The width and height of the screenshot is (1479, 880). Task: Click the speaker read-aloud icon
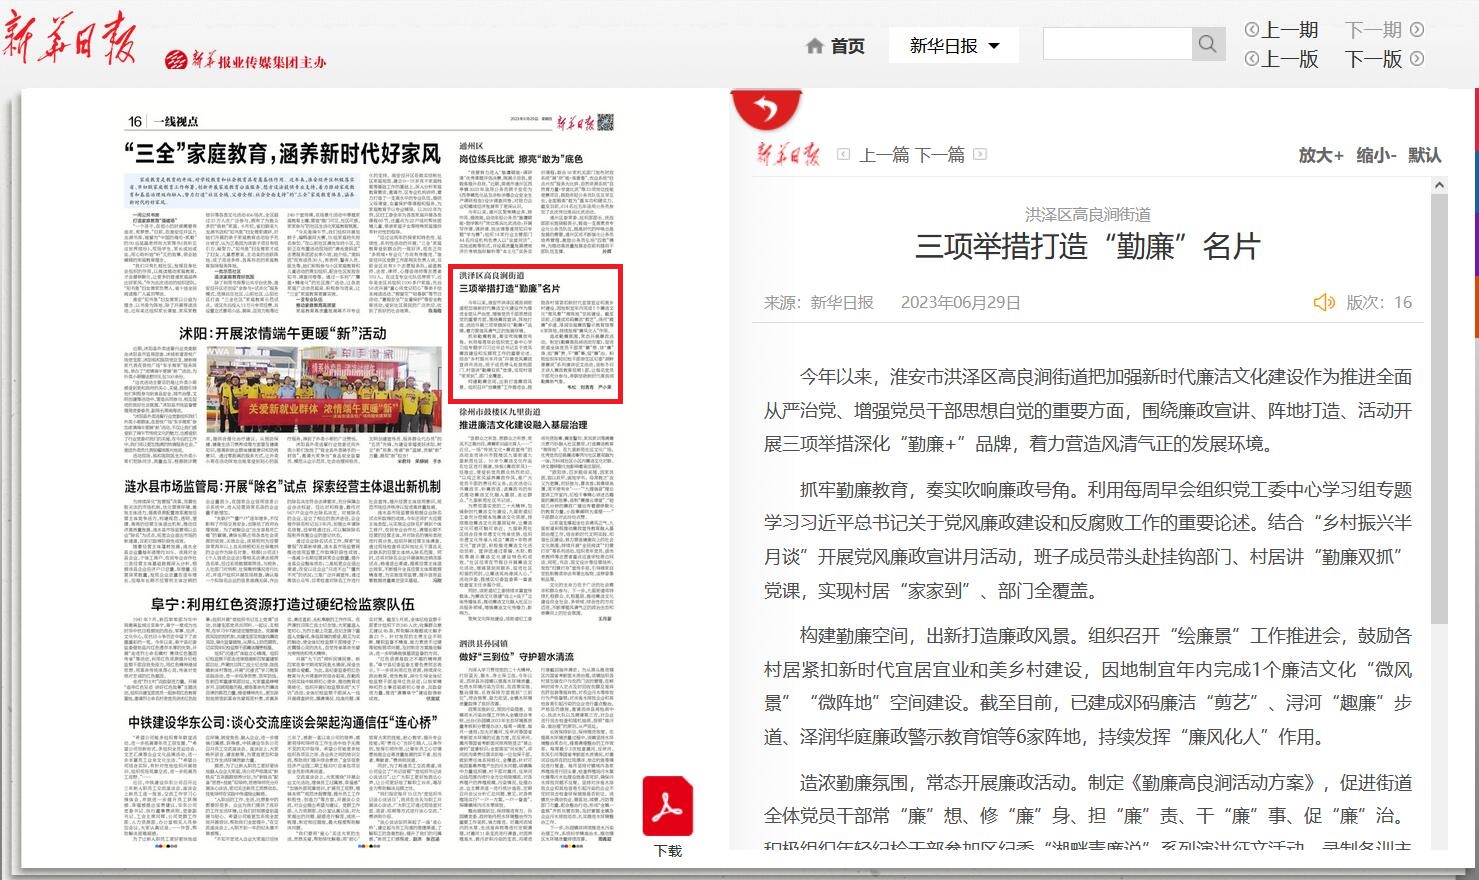click(x=1324, y=302)
